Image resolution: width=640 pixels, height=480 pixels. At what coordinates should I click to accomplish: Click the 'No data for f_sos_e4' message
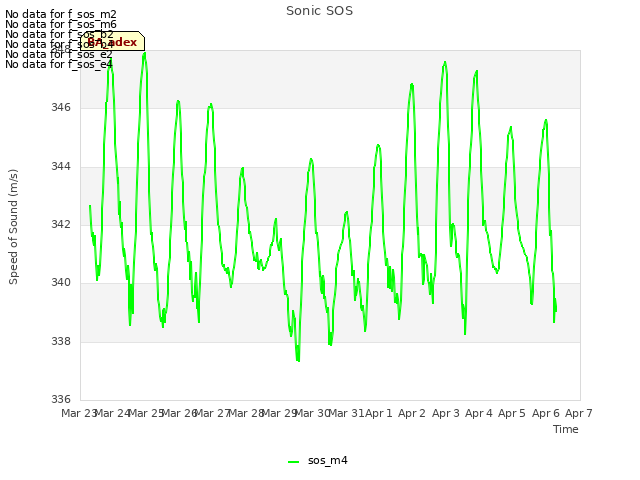tap(59, 64)
